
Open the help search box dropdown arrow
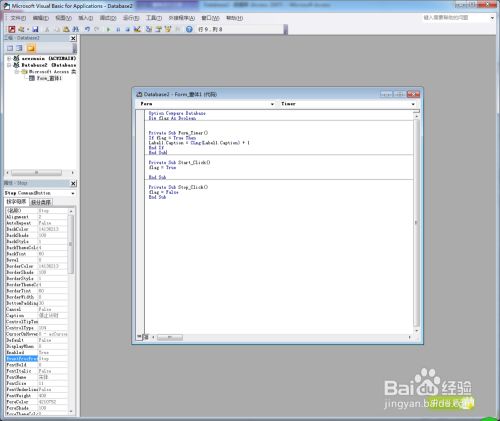tap(492, 18)
